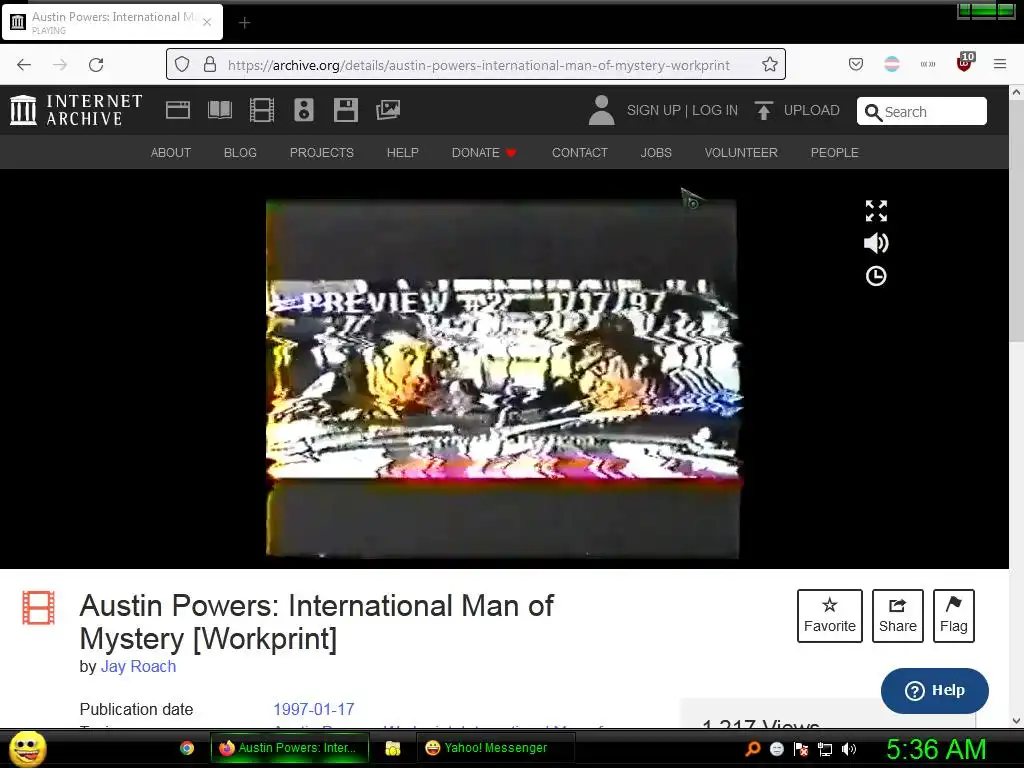Open the BLOG menu link
Viewport: 1024px width, 768px height.
point(240,152)
